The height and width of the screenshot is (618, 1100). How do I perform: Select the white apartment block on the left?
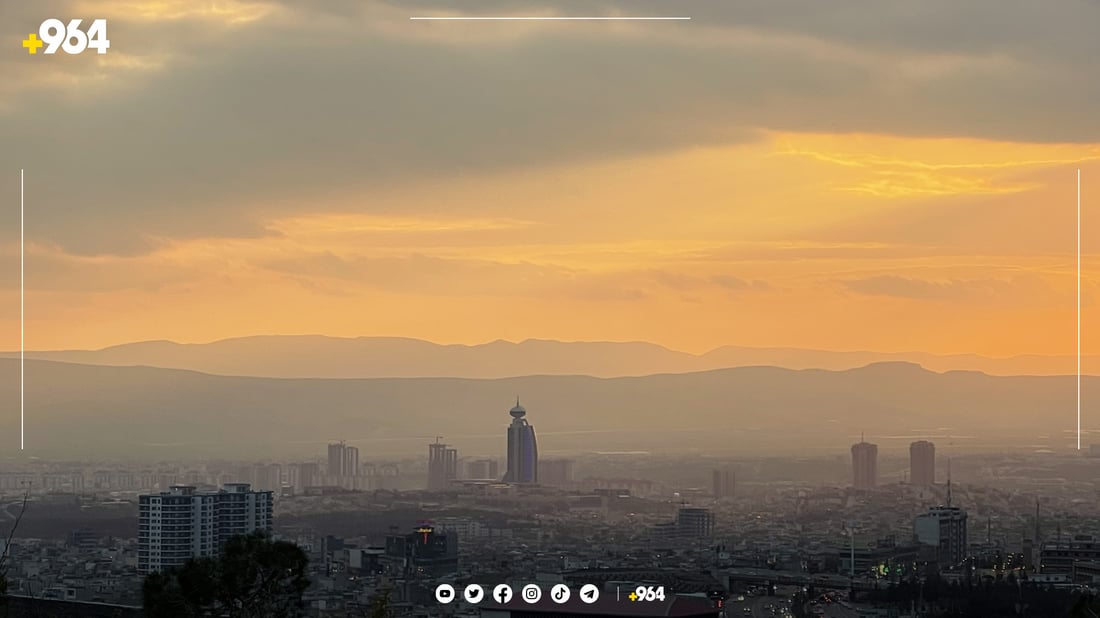(x=204, y=527)
